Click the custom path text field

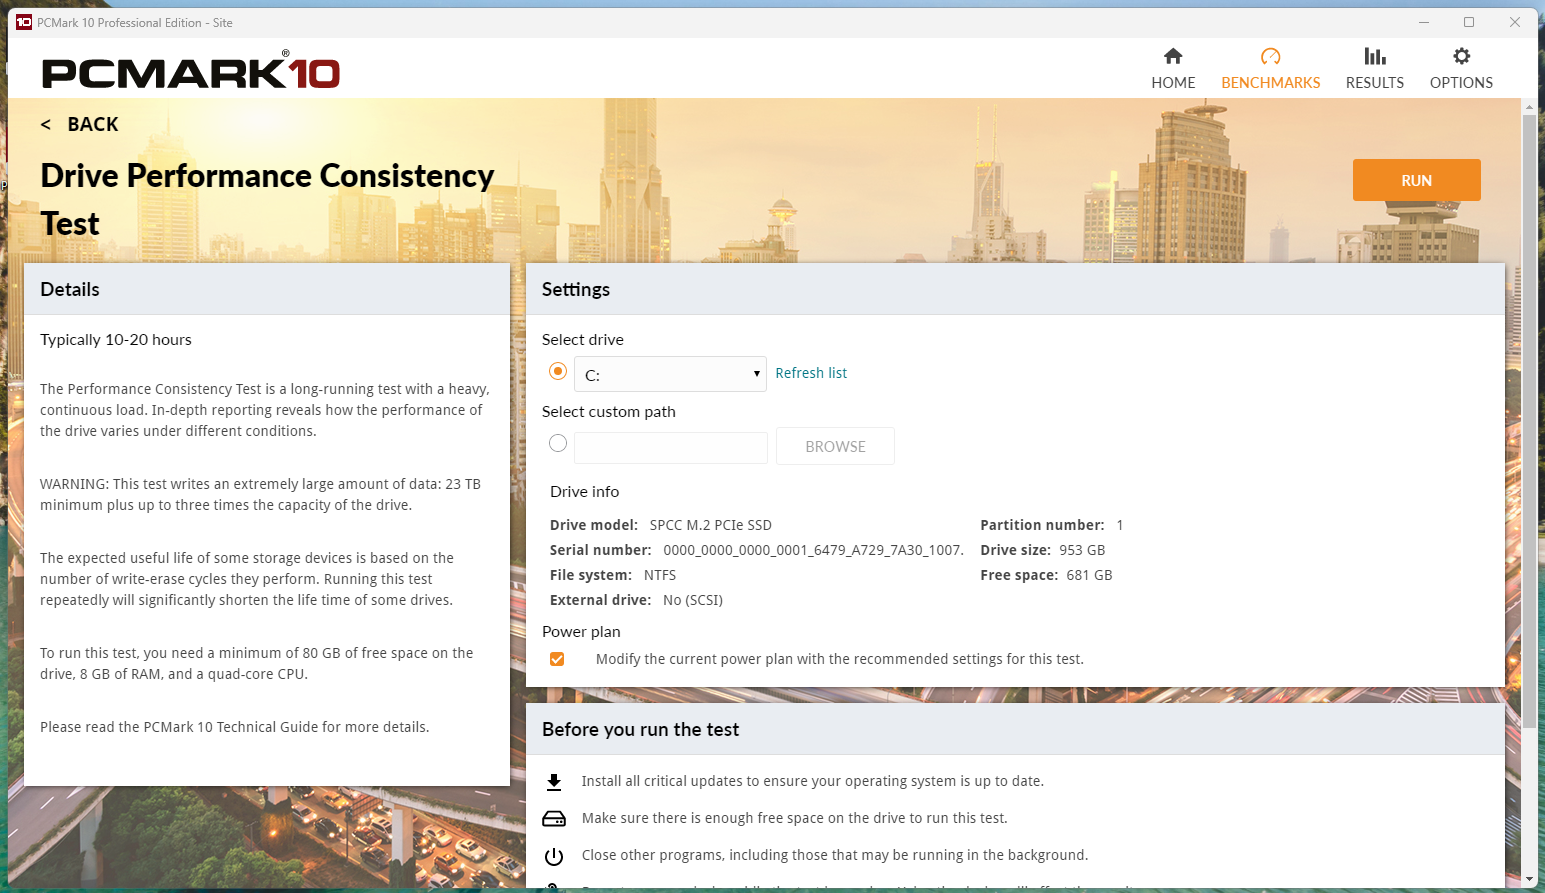pos(671,447)
